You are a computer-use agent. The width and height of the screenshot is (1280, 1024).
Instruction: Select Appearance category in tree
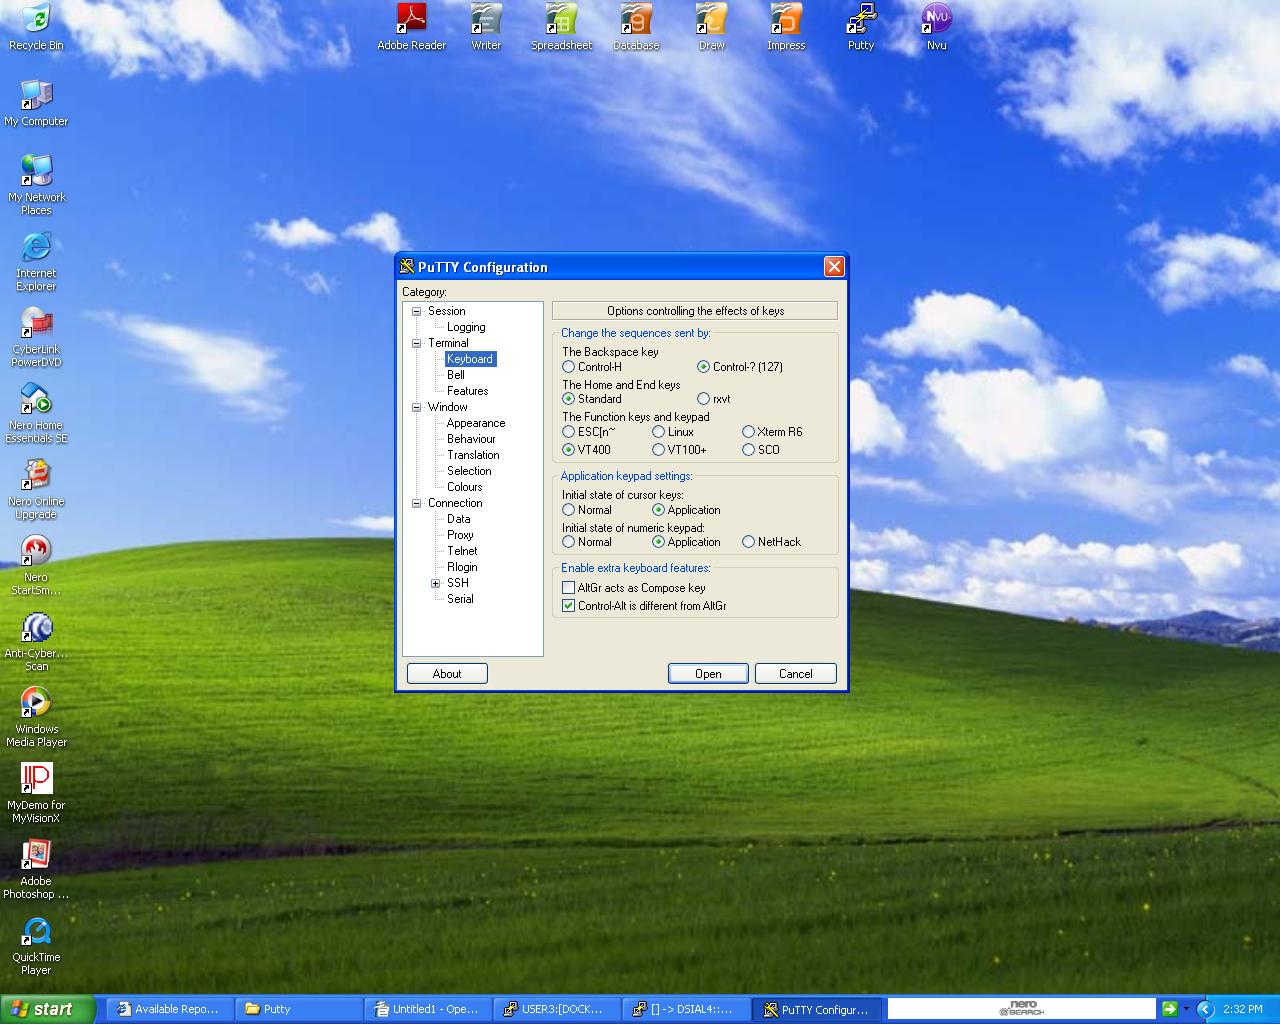click(x=476, y=423)
